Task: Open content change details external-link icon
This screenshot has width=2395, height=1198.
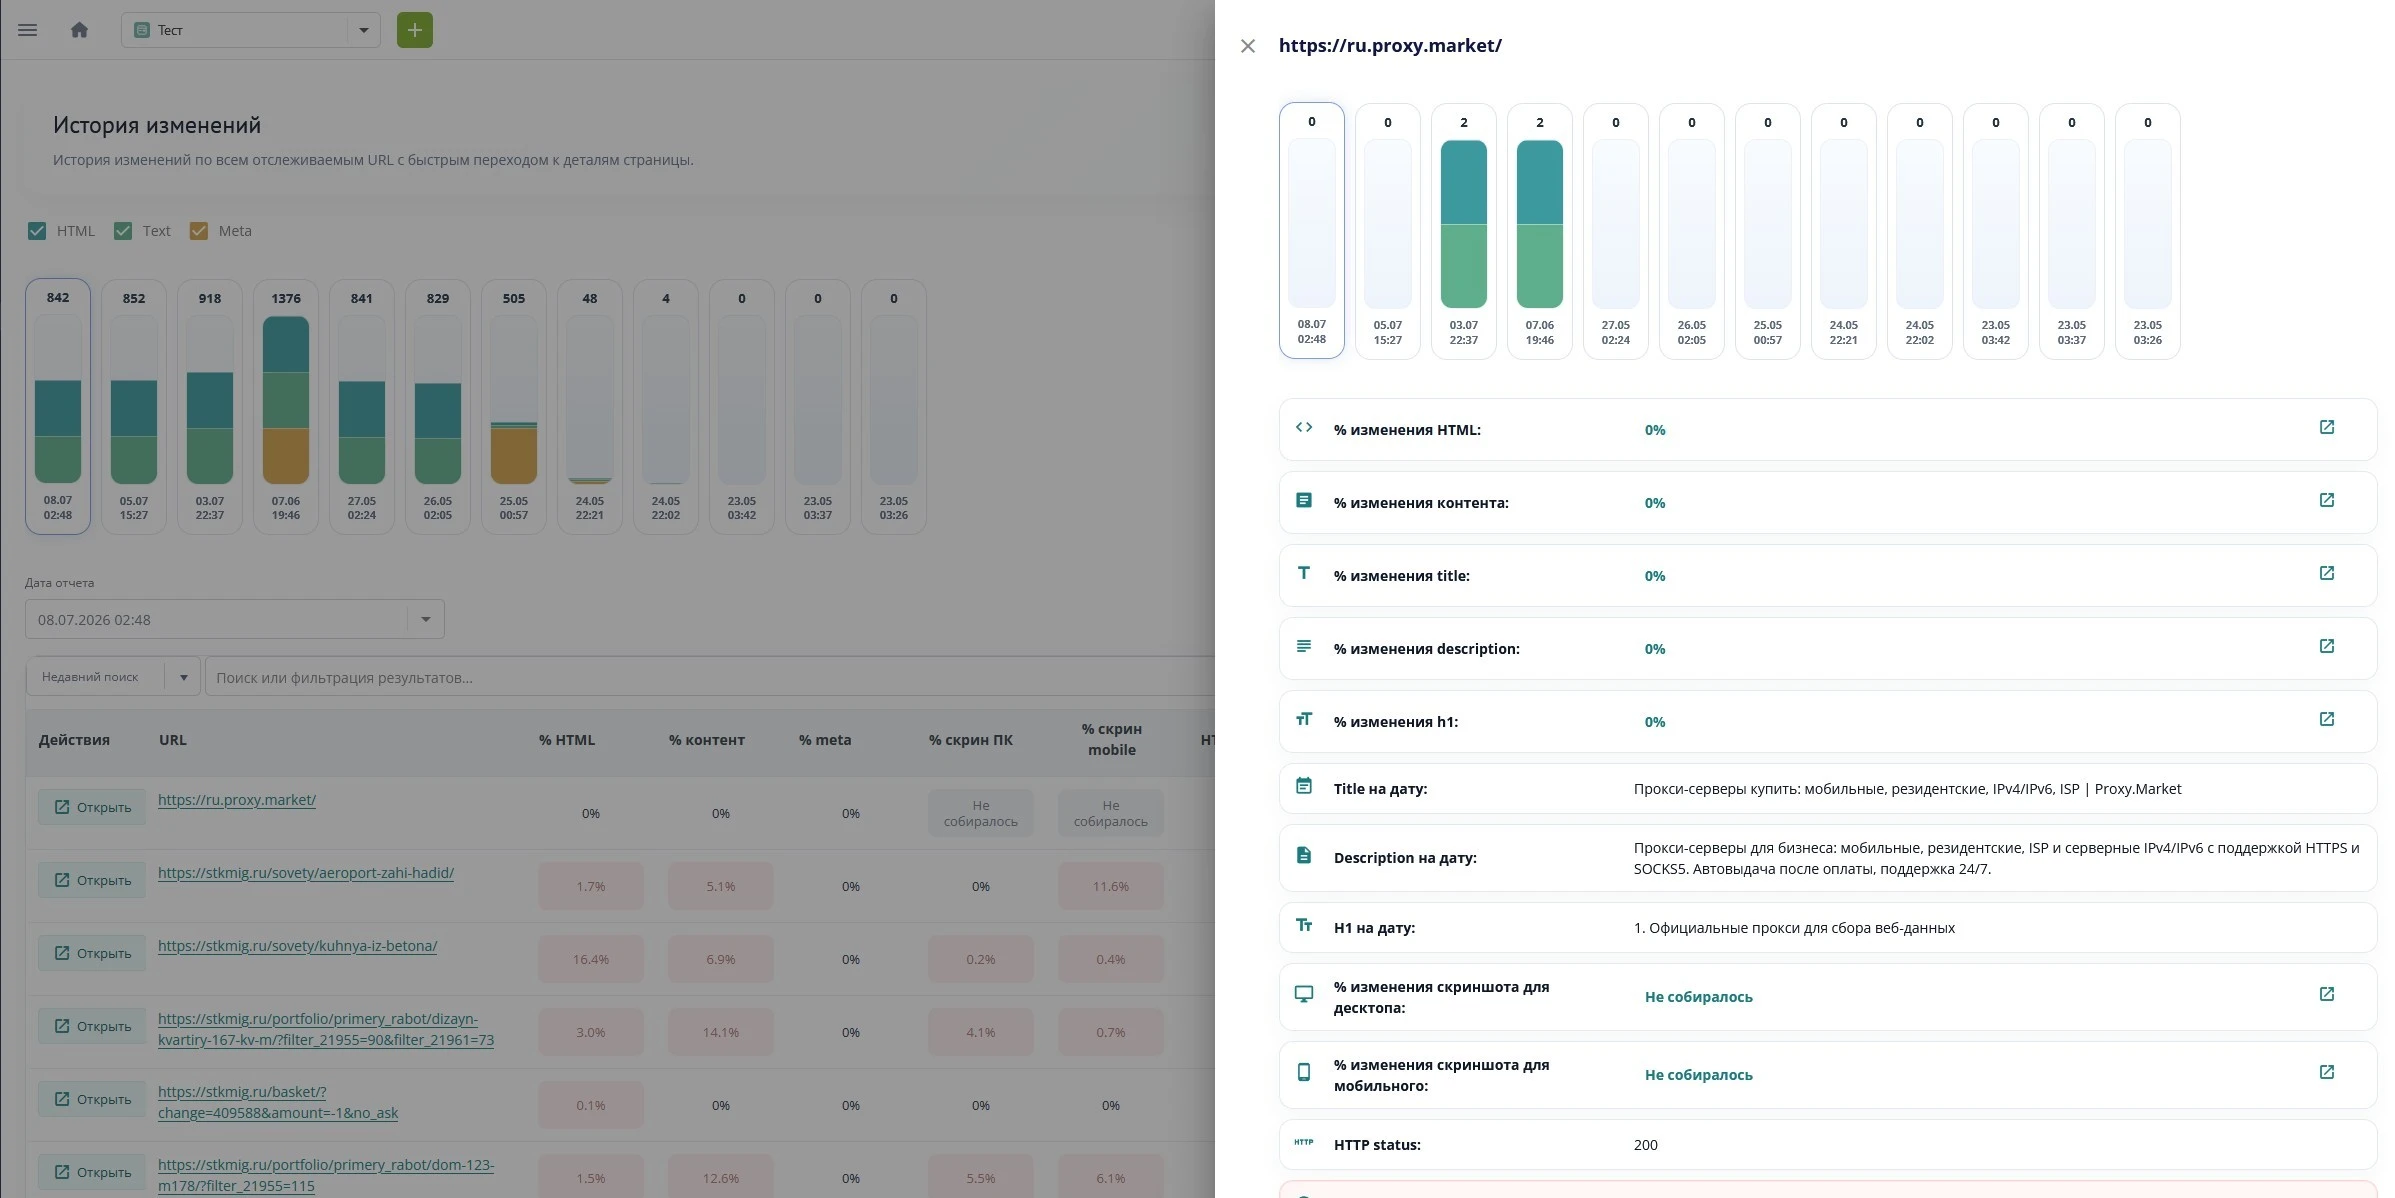Action: click(x=2326, y=501)
